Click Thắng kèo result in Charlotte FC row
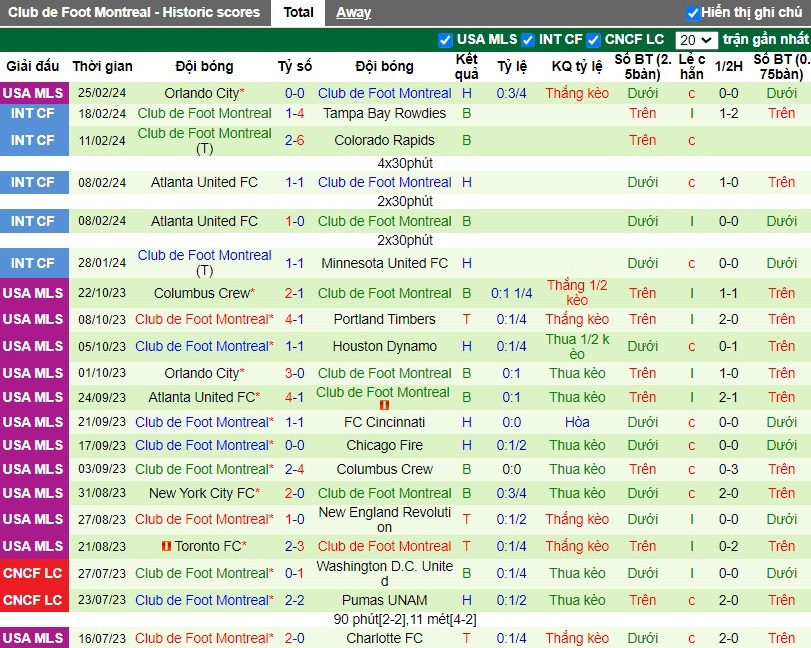811x648 pixels. 577,638
